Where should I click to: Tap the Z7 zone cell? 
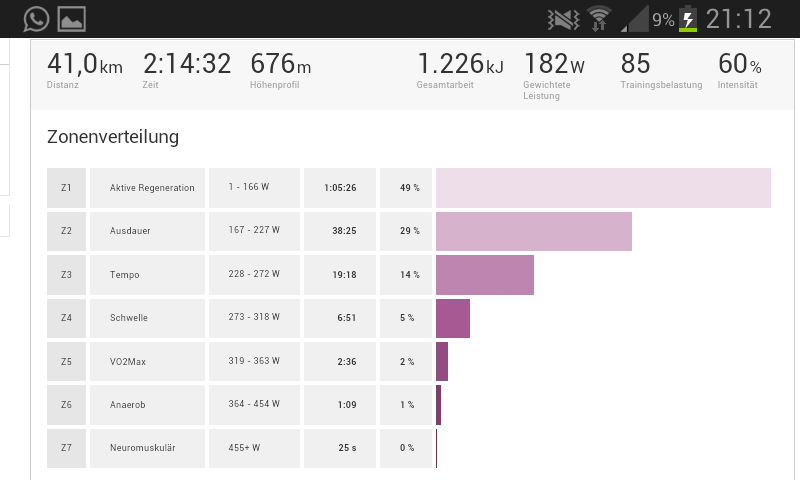click(66, 448)
